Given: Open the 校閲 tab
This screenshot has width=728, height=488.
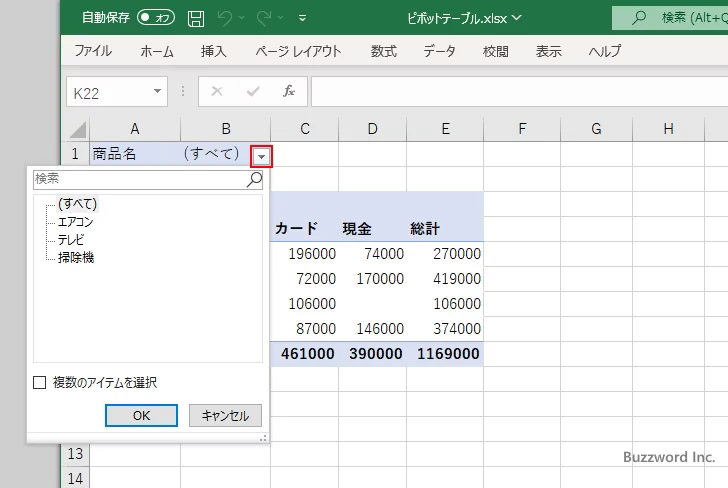Looking at the screenshot, I should pyautogui.click(x=495, y=51).
